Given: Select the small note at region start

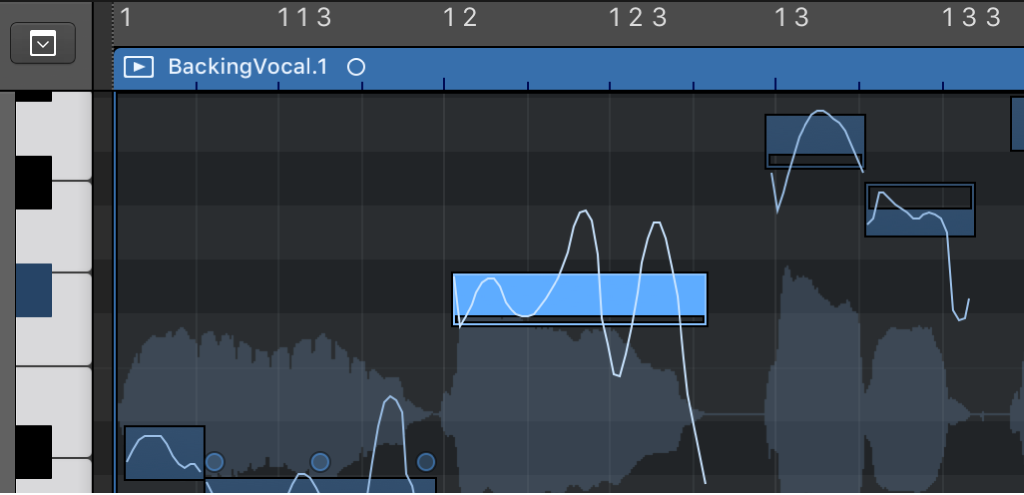Looking at the screenshot, I should tap(164, 452).
